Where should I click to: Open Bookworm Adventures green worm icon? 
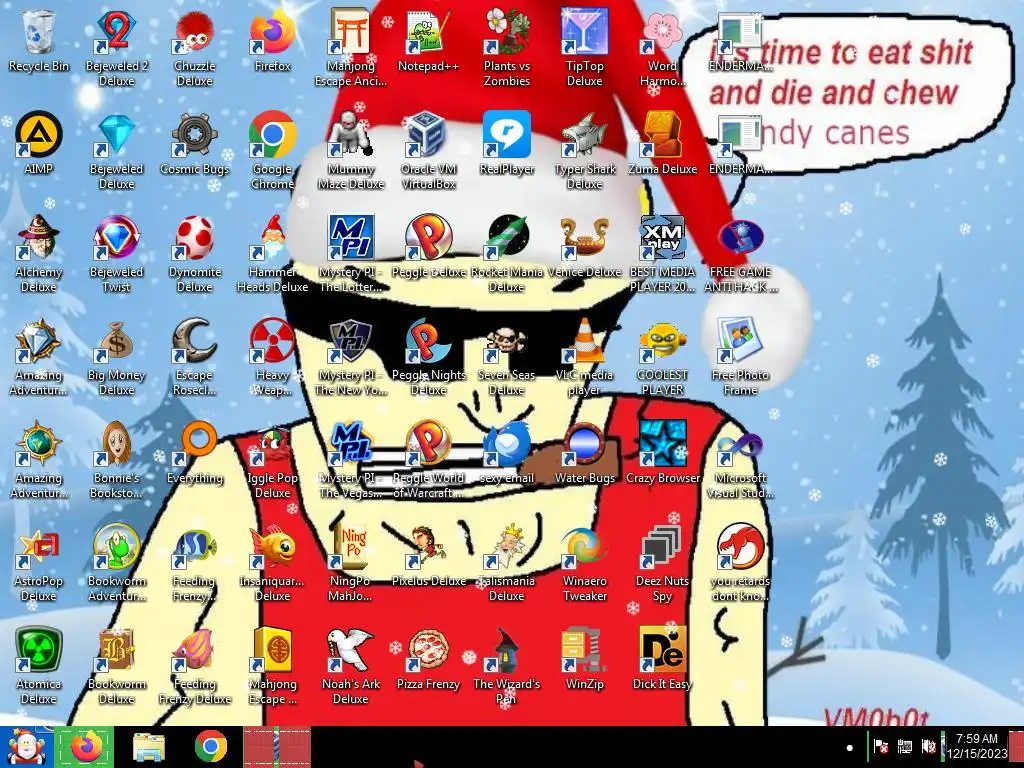click(x=116, y=564)
